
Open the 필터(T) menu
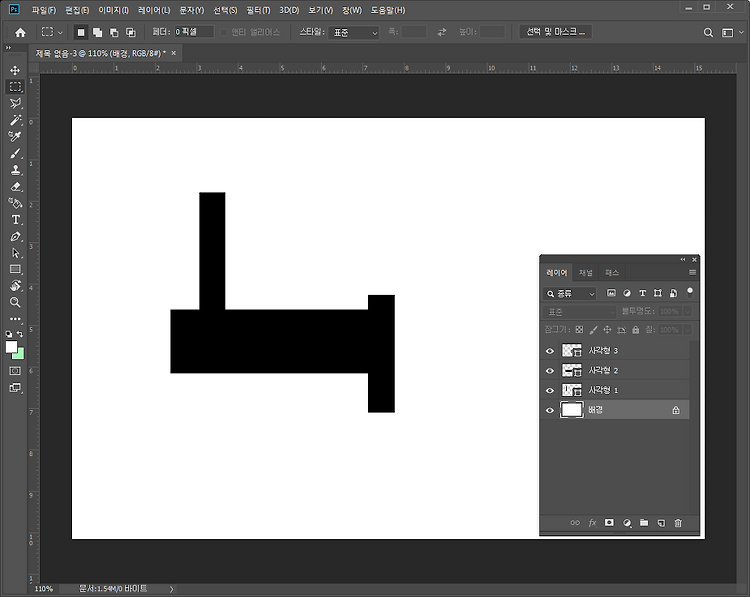[258, 10]
